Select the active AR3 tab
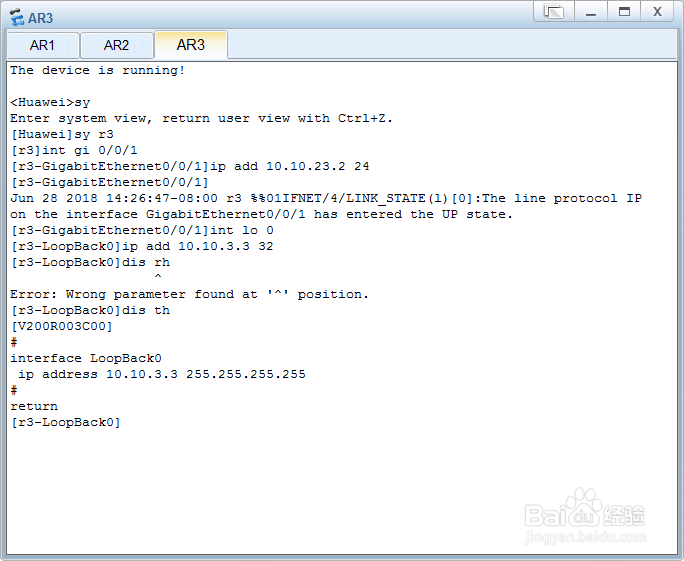Image resolution: width=684 pixels, height=561 pixels. click(x=191, y=44)
